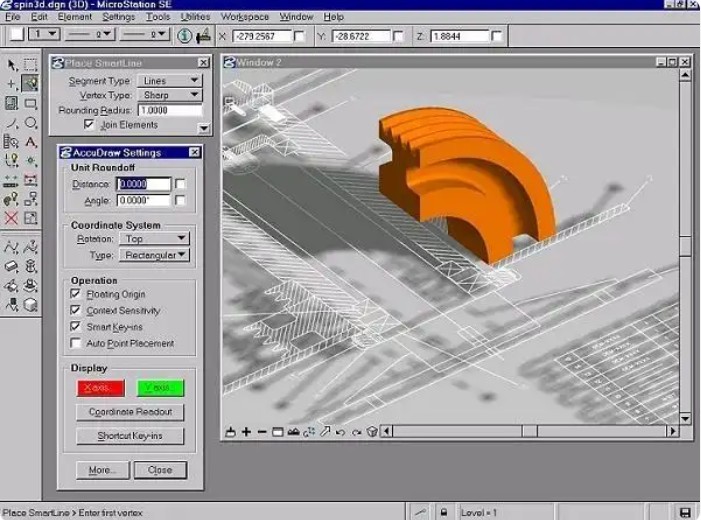
Task: Disable the Join Elements checkbox
Action: coord(89,125)
